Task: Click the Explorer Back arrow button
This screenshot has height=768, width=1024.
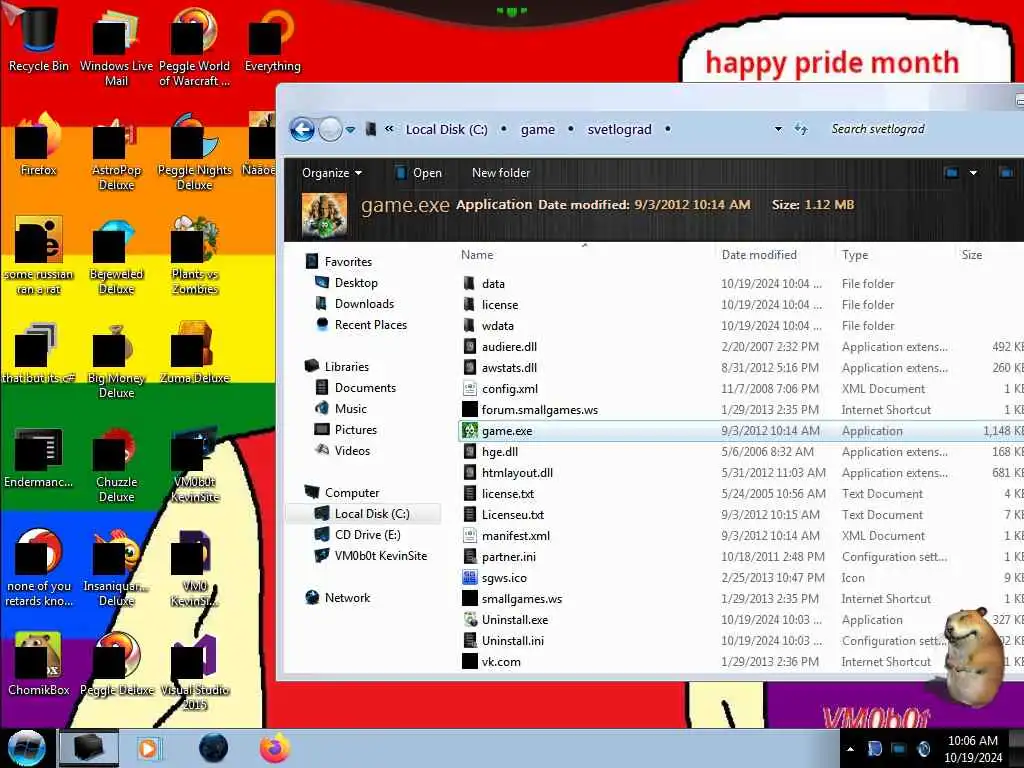Action: [302, 129]
